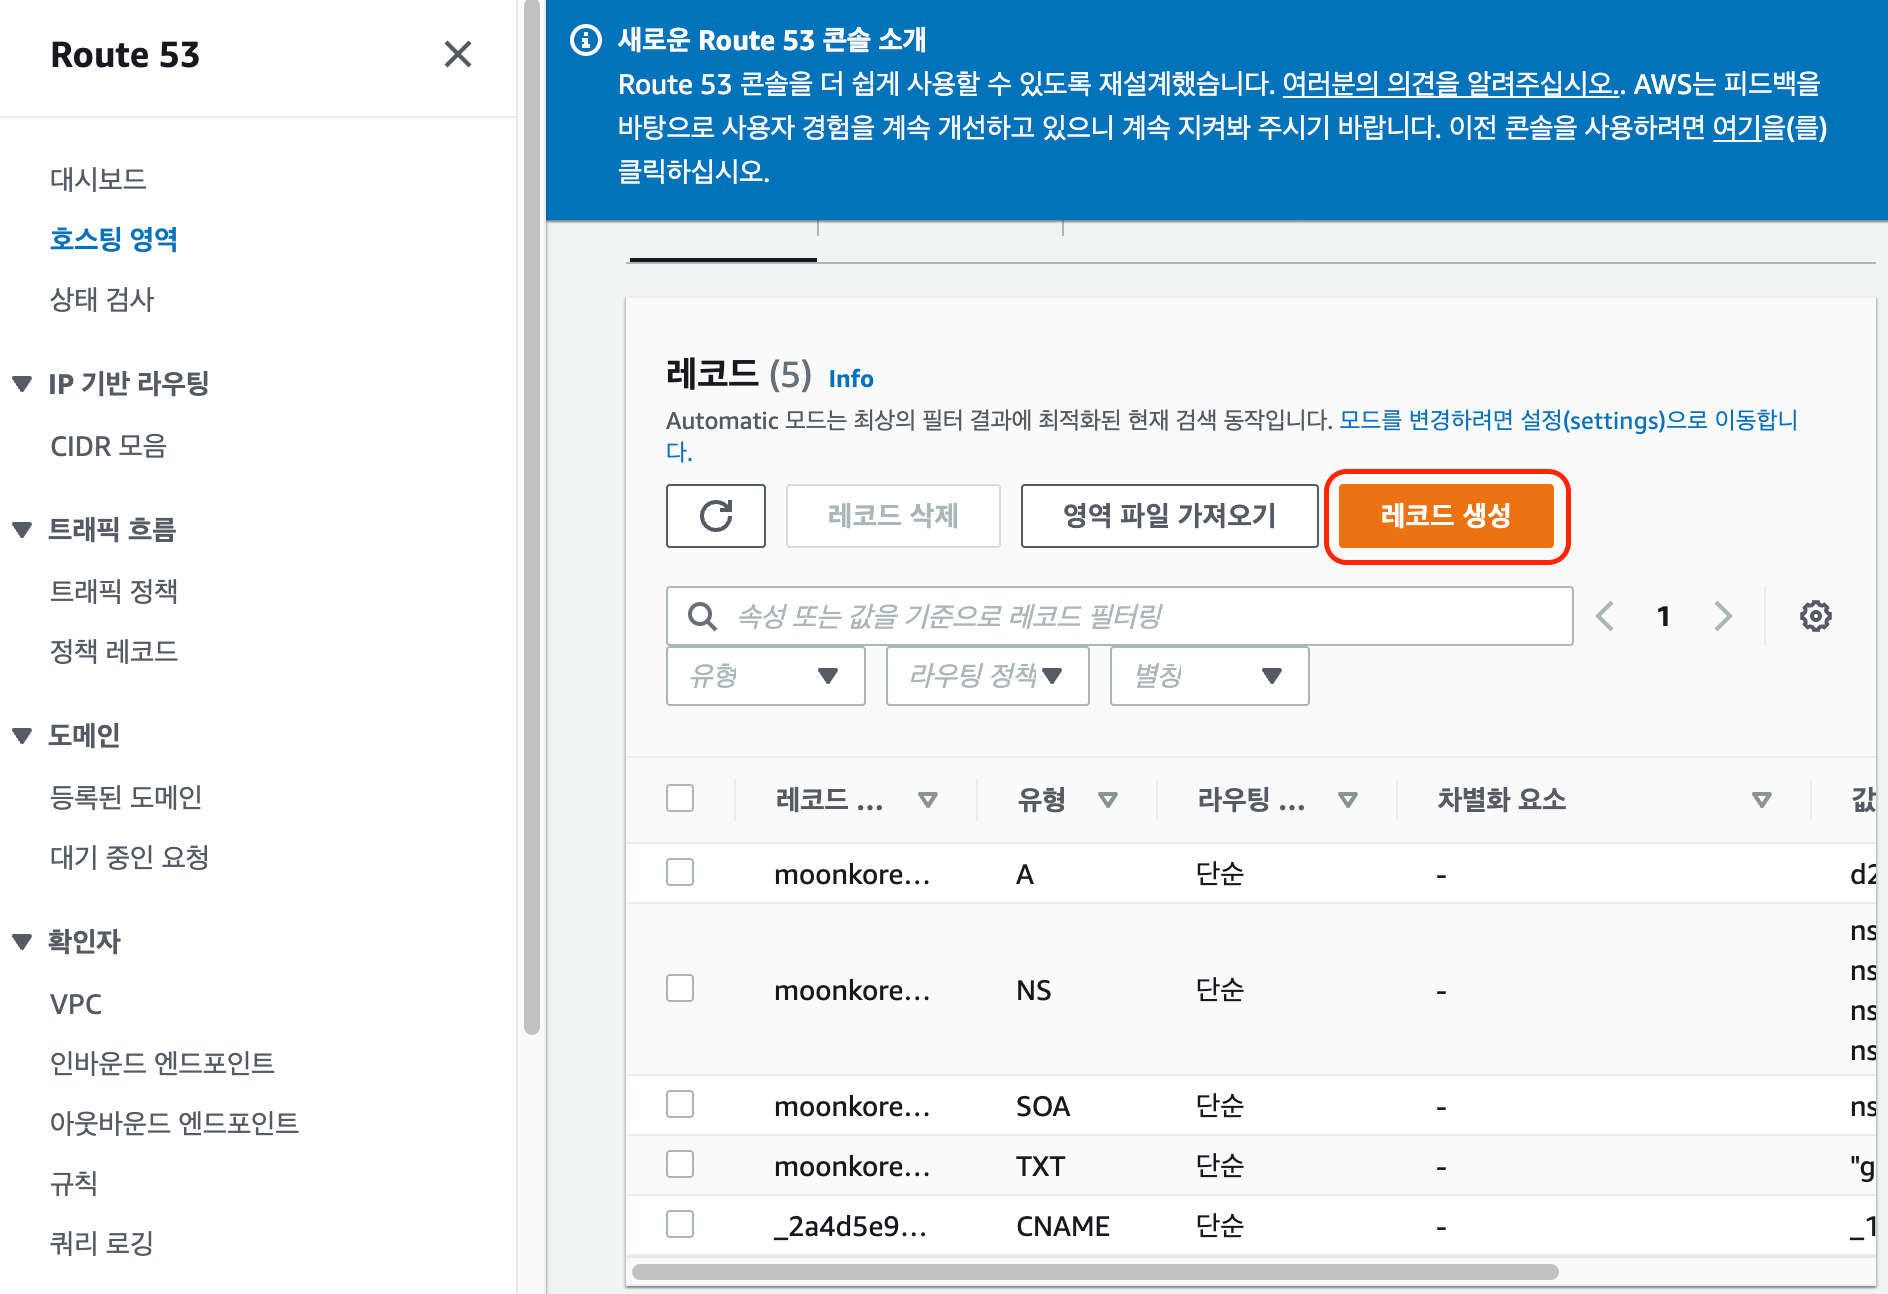The height and width of the screenshot is (1294, 1888).
Task: Sort by the 라우팅 column arrow
Action: coord(1347,800)
